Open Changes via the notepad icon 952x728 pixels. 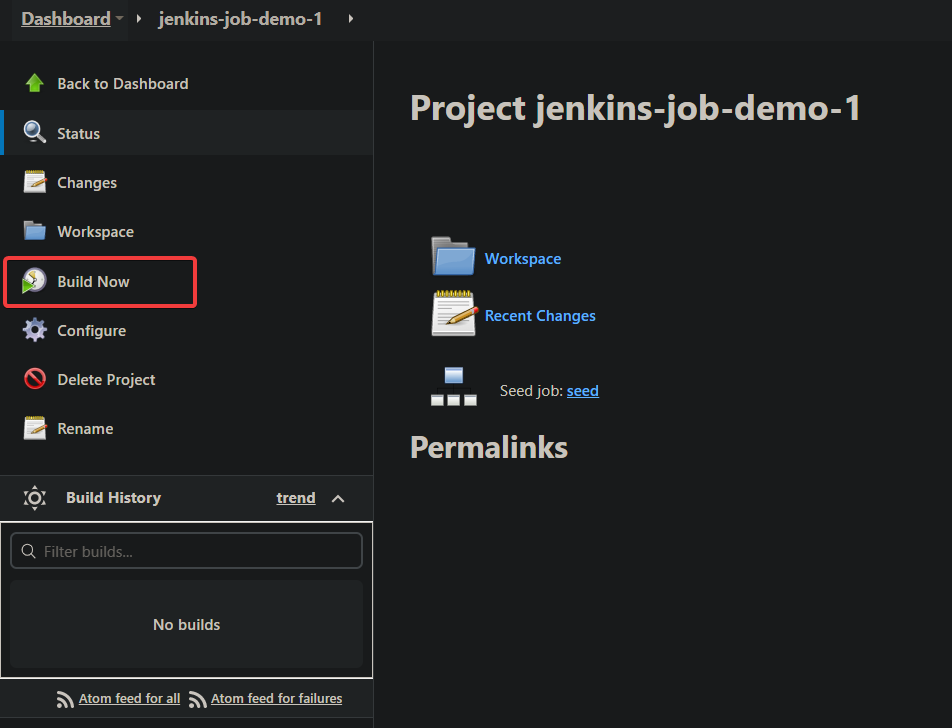(35, 182)
